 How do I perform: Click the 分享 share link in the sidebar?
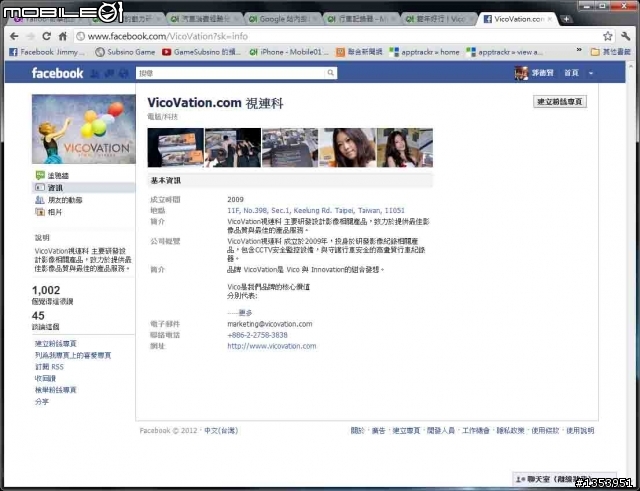42,402
